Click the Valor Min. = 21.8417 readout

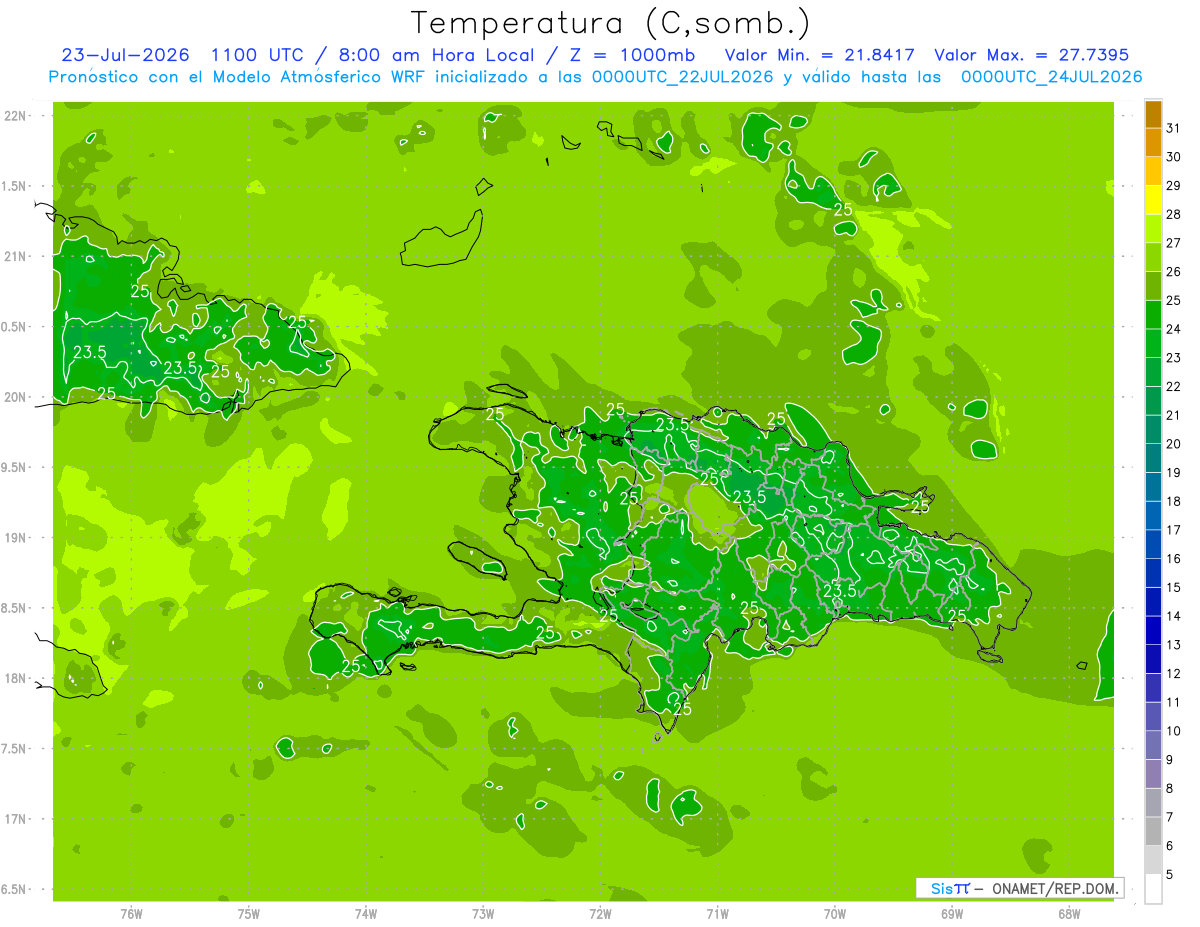pyautogui.click(x=820, y=55)
